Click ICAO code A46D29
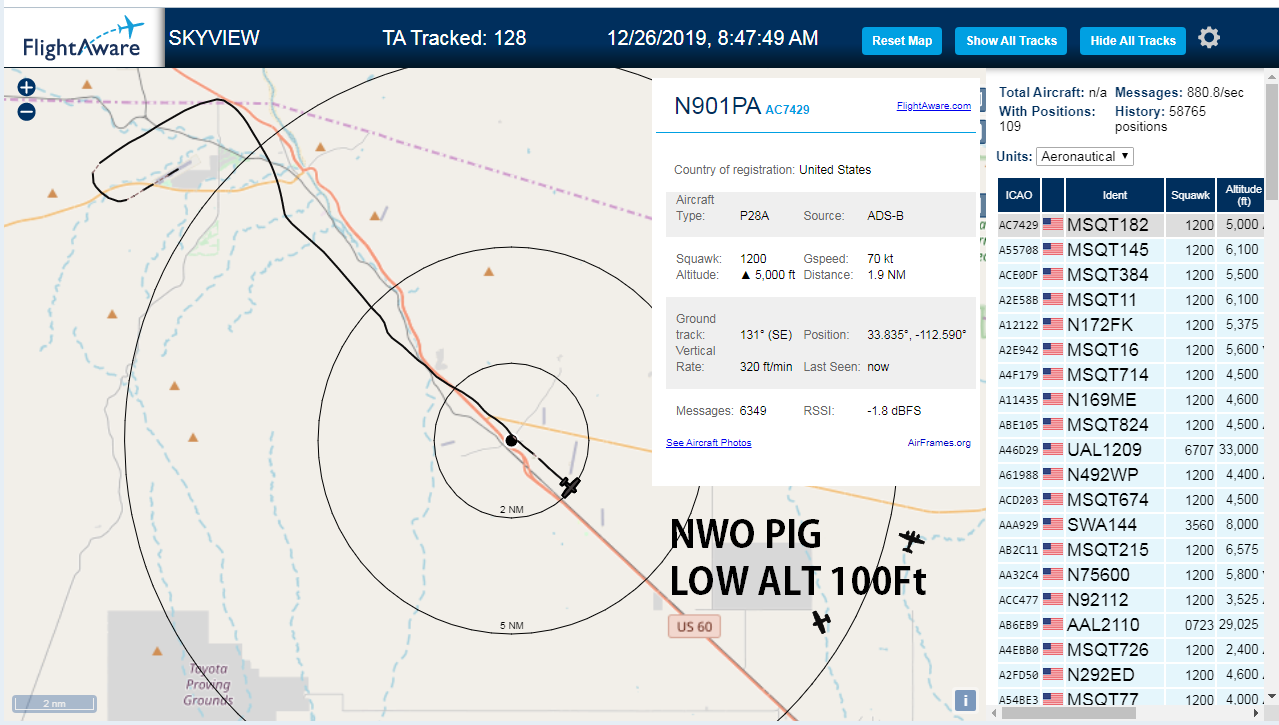 (1019, 449)
